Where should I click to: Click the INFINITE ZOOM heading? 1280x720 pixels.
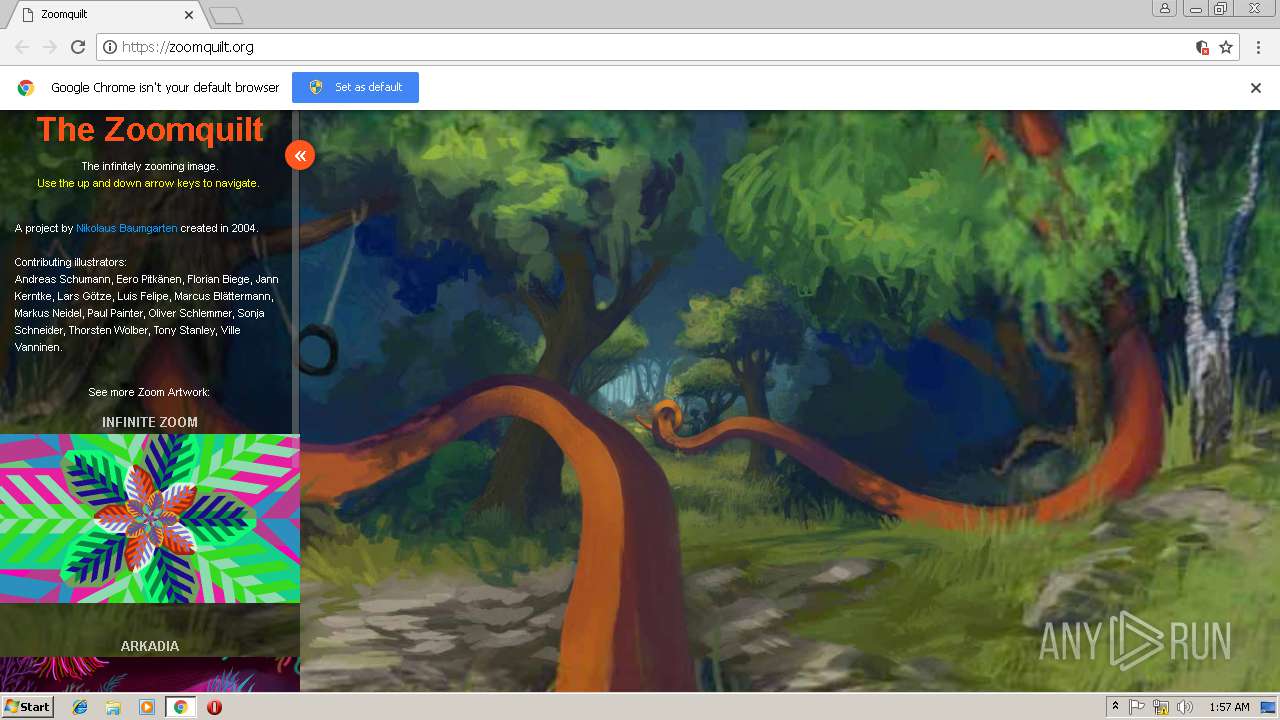(x=150, y=422)
